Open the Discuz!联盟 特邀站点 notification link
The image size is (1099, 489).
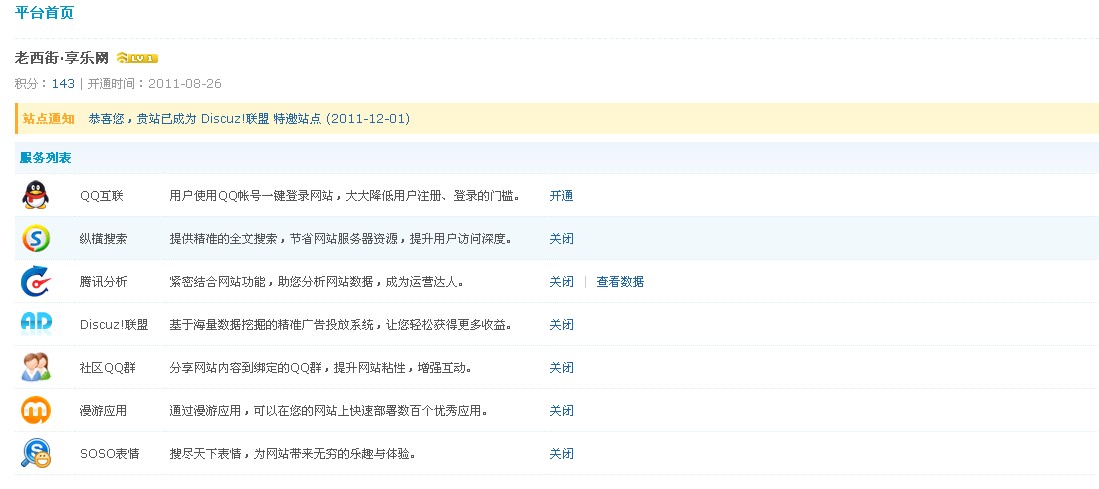(249, 118)
